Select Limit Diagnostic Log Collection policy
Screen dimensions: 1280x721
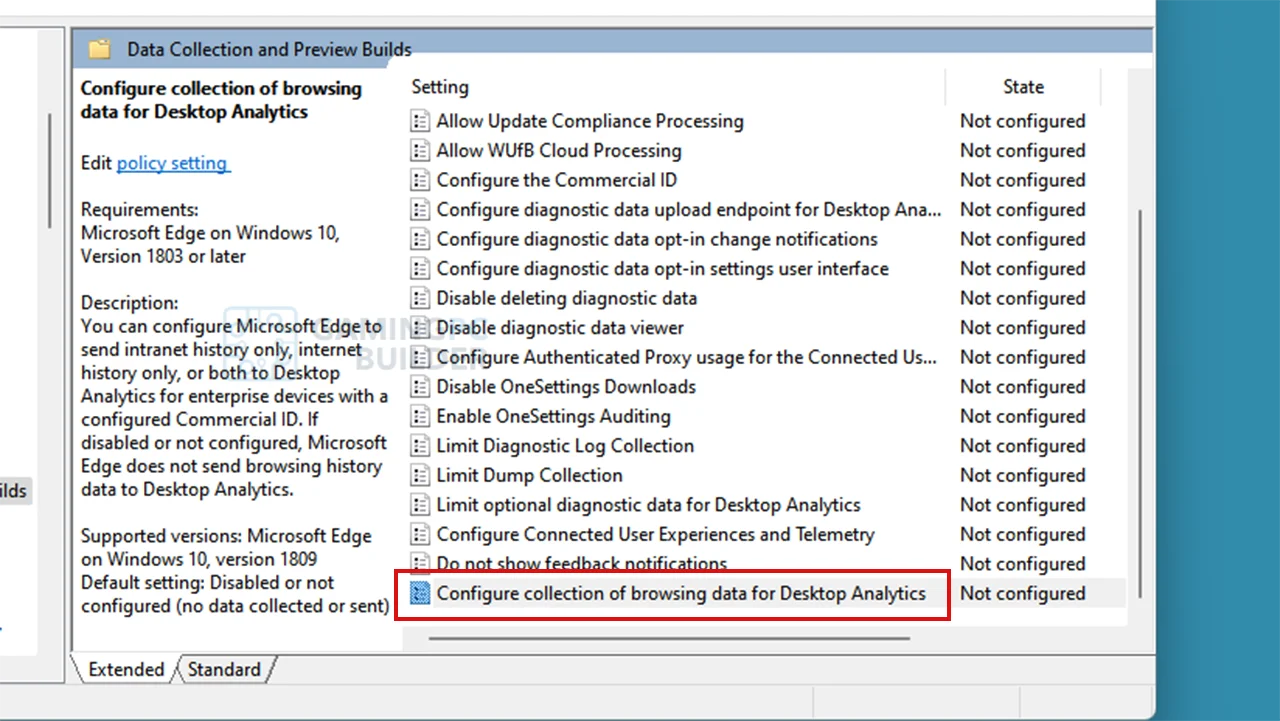click(565, 446)
